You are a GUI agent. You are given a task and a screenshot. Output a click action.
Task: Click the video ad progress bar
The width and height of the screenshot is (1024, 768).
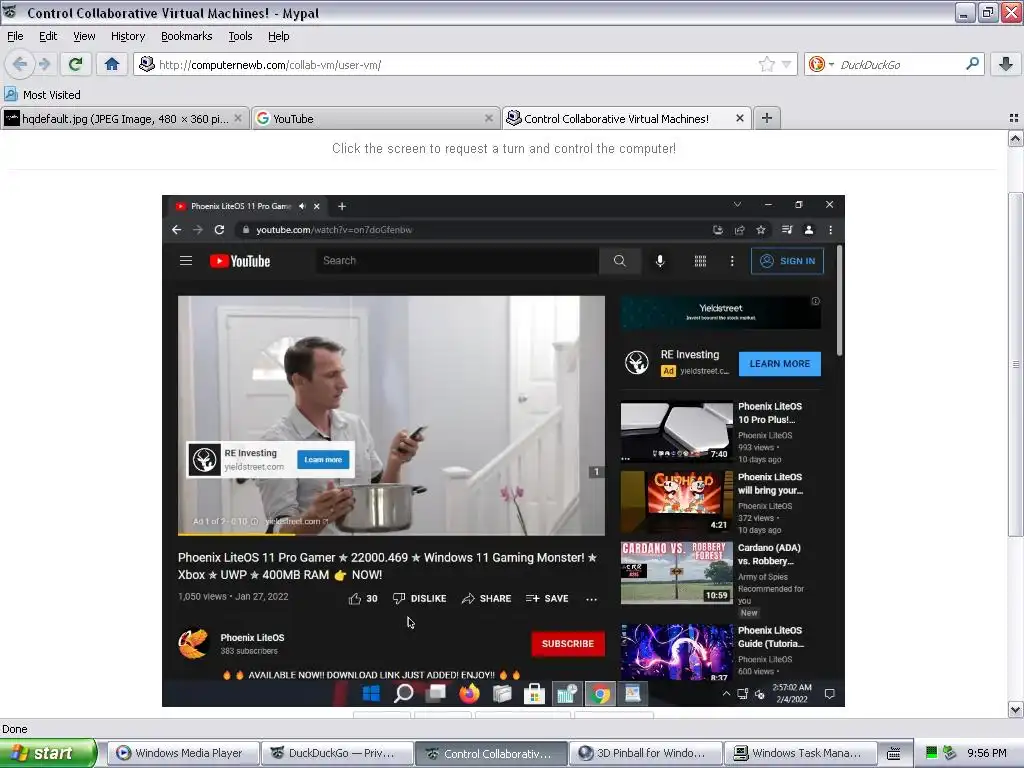tap(391, 534)
